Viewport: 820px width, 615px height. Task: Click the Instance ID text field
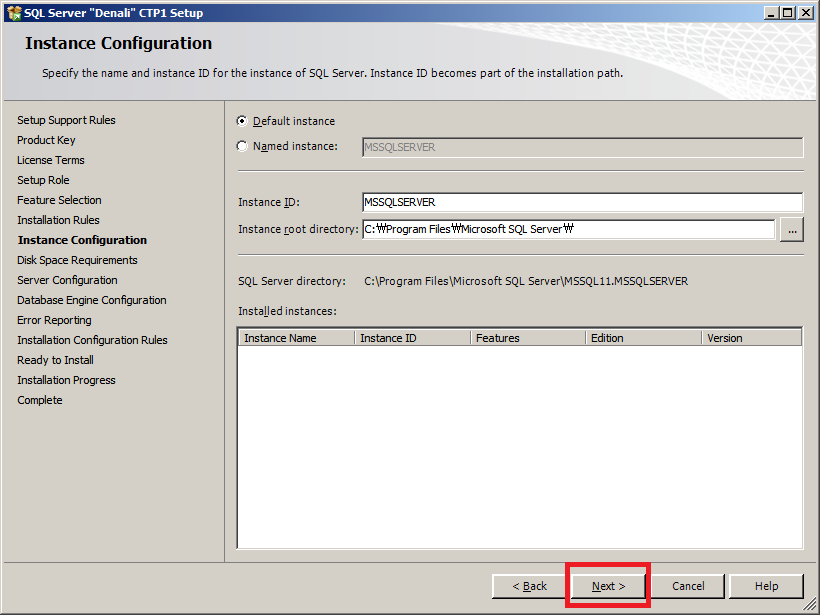point(583,202)
